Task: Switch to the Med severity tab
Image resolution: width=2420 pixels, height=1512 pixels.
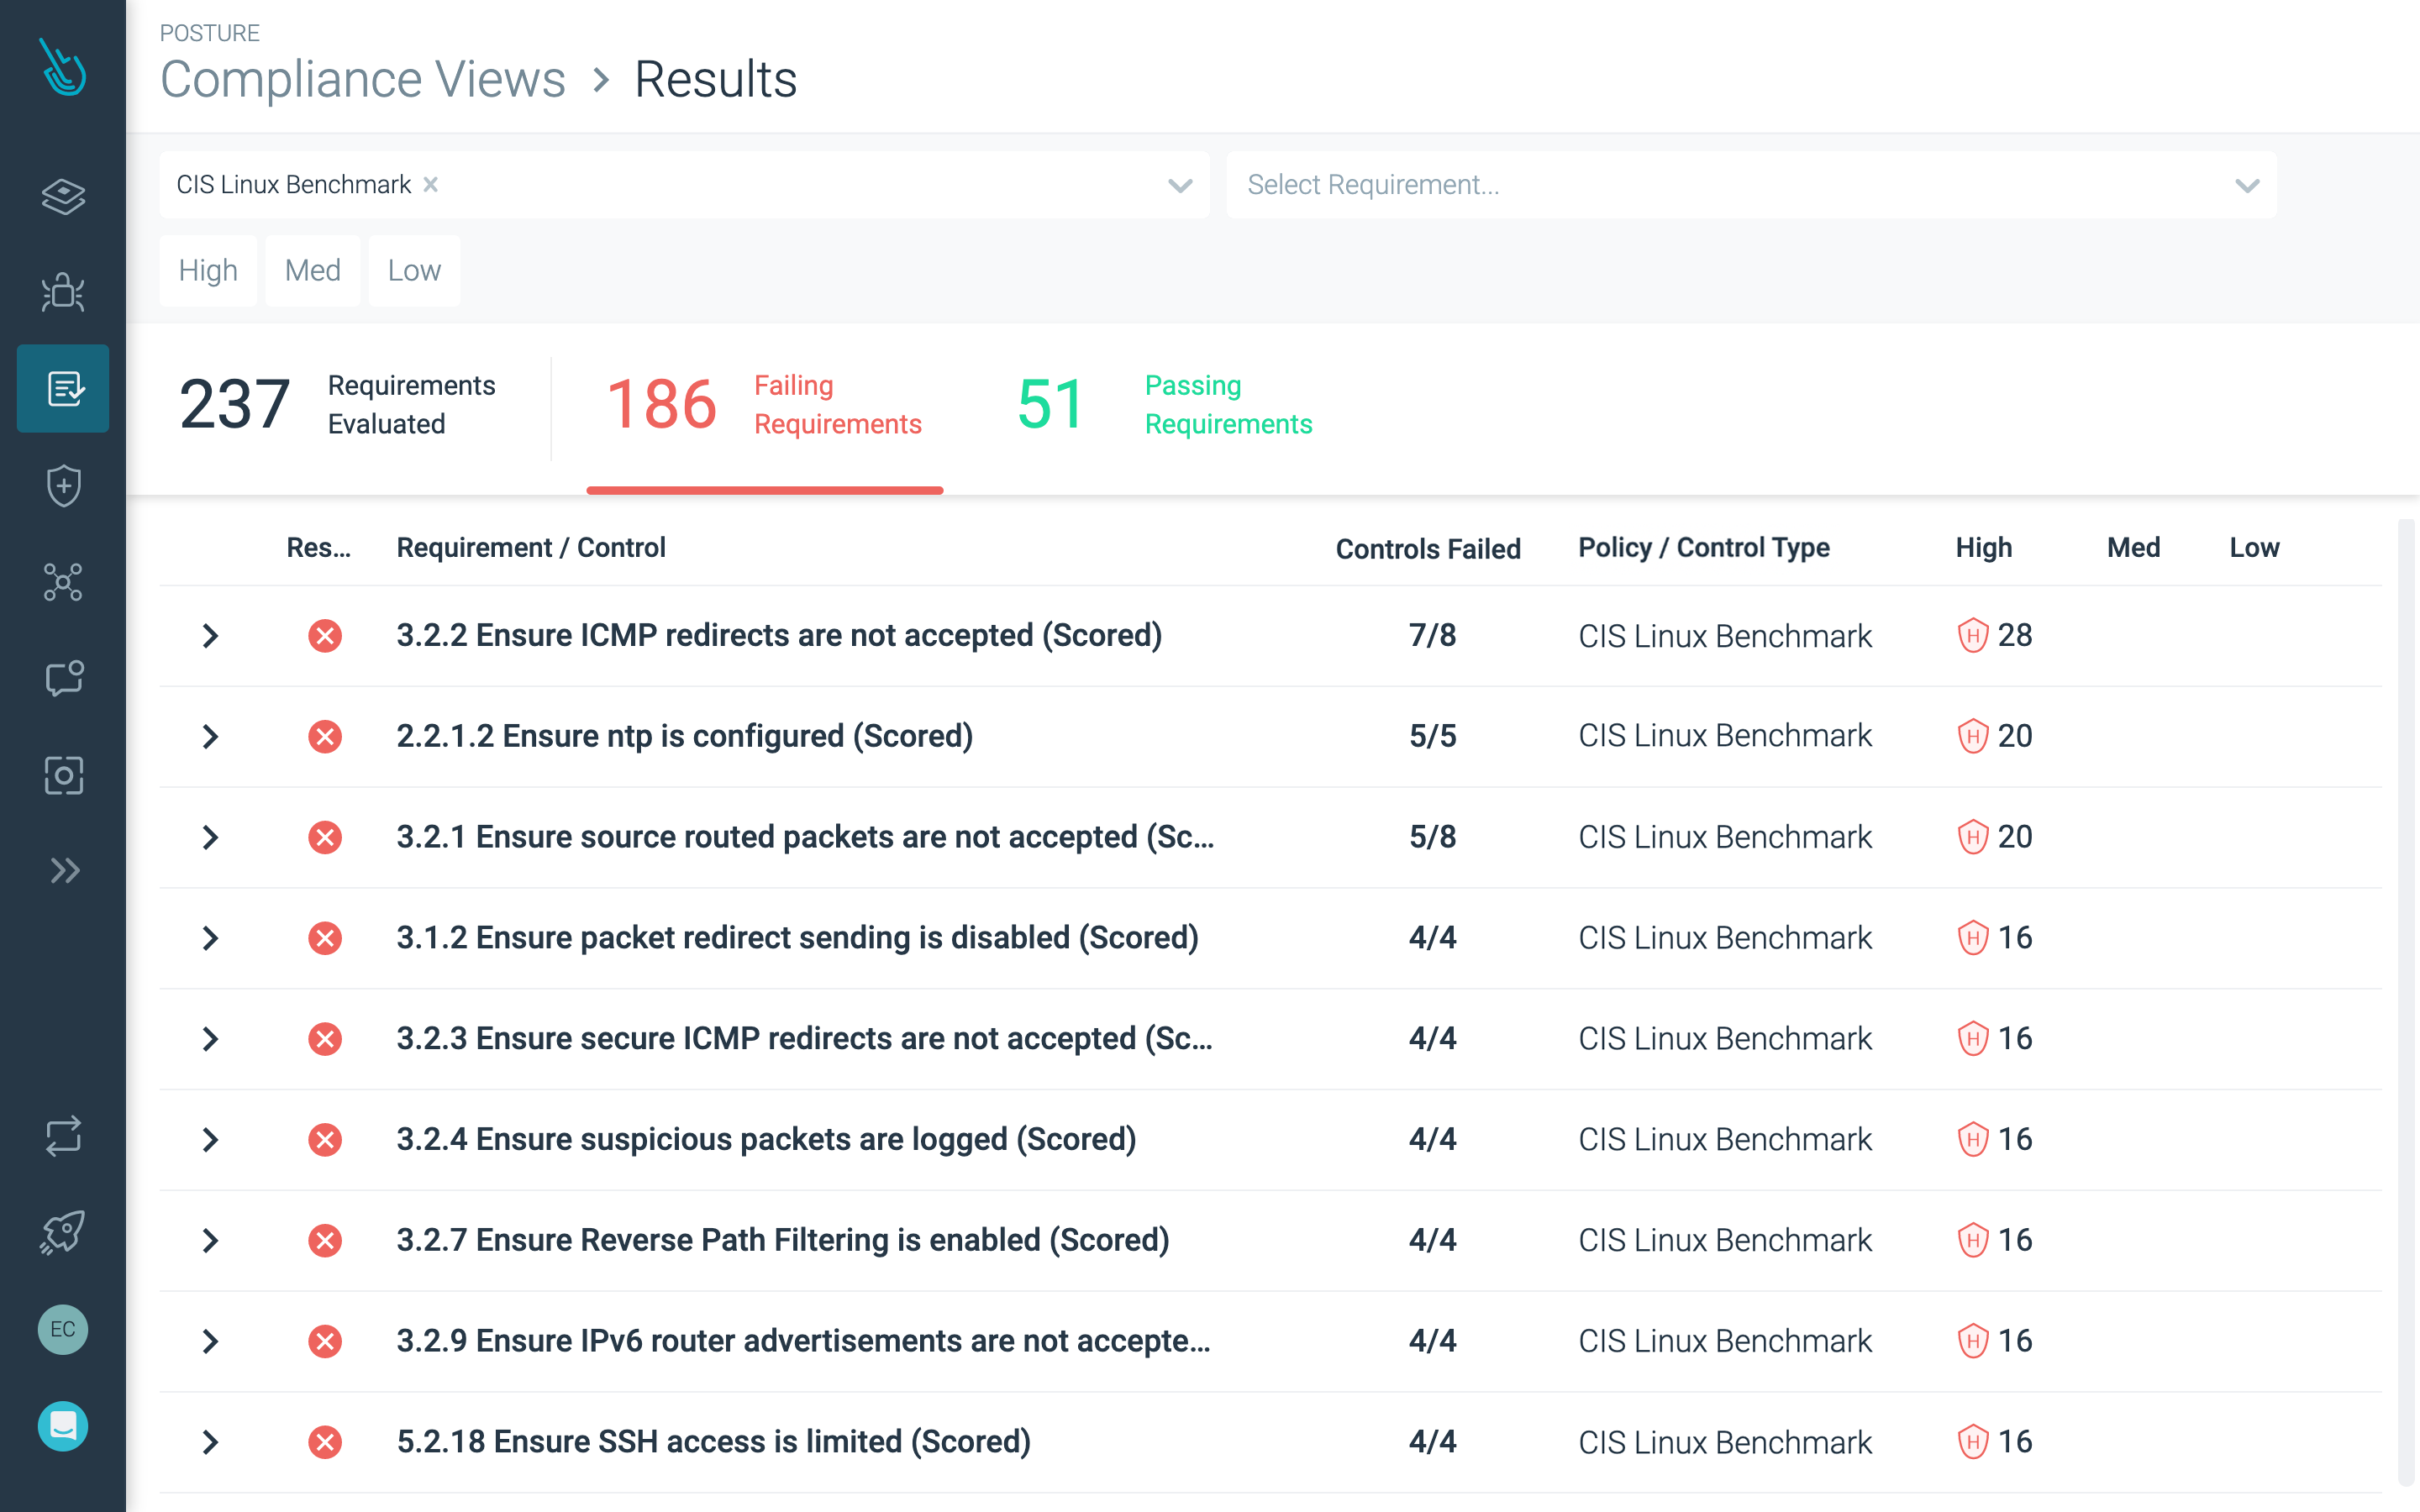Action: (x=310, y=270)
